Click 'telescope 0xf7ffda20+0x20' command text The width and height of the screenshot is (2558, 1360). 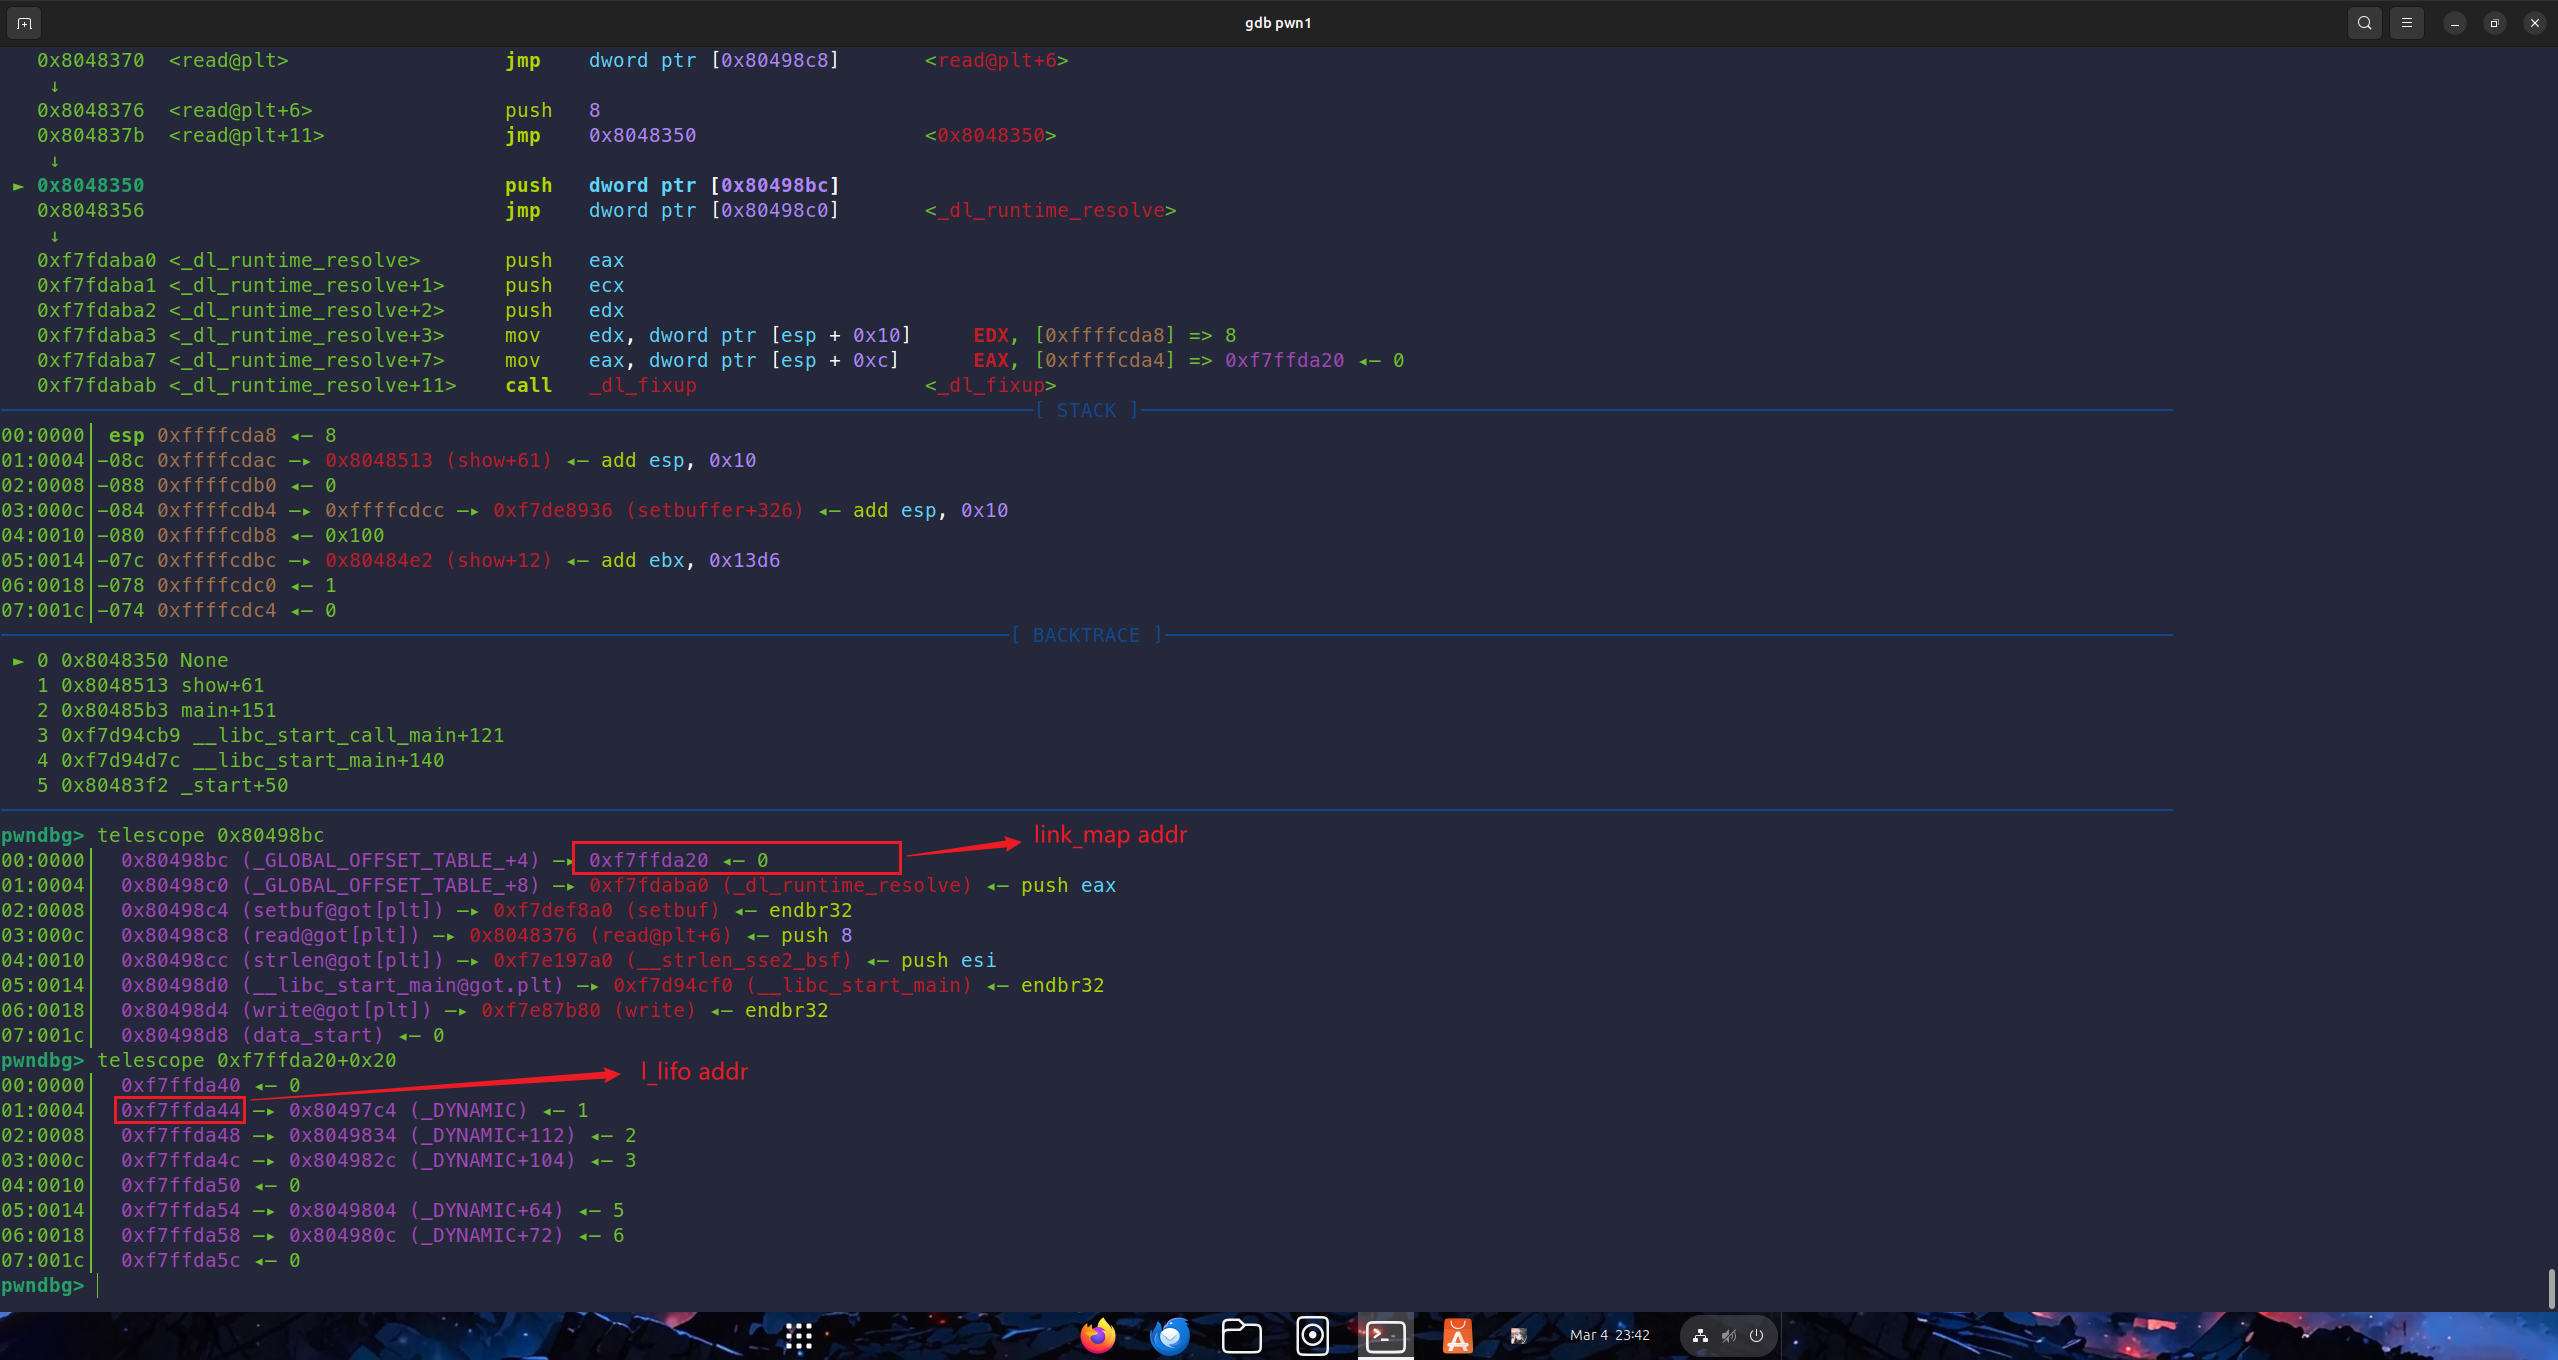[246, 1061]
